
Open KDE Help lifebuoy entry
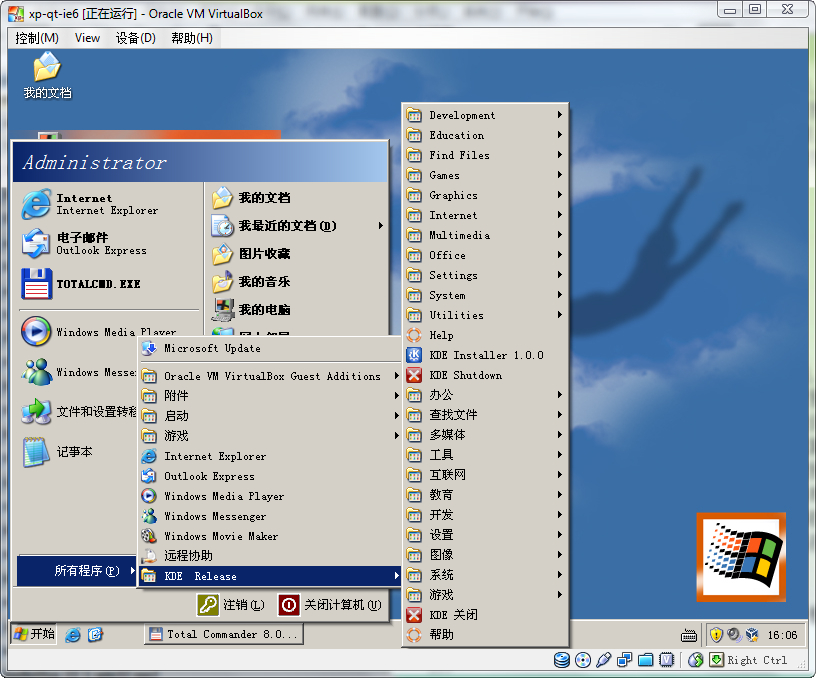coord(485,335)
